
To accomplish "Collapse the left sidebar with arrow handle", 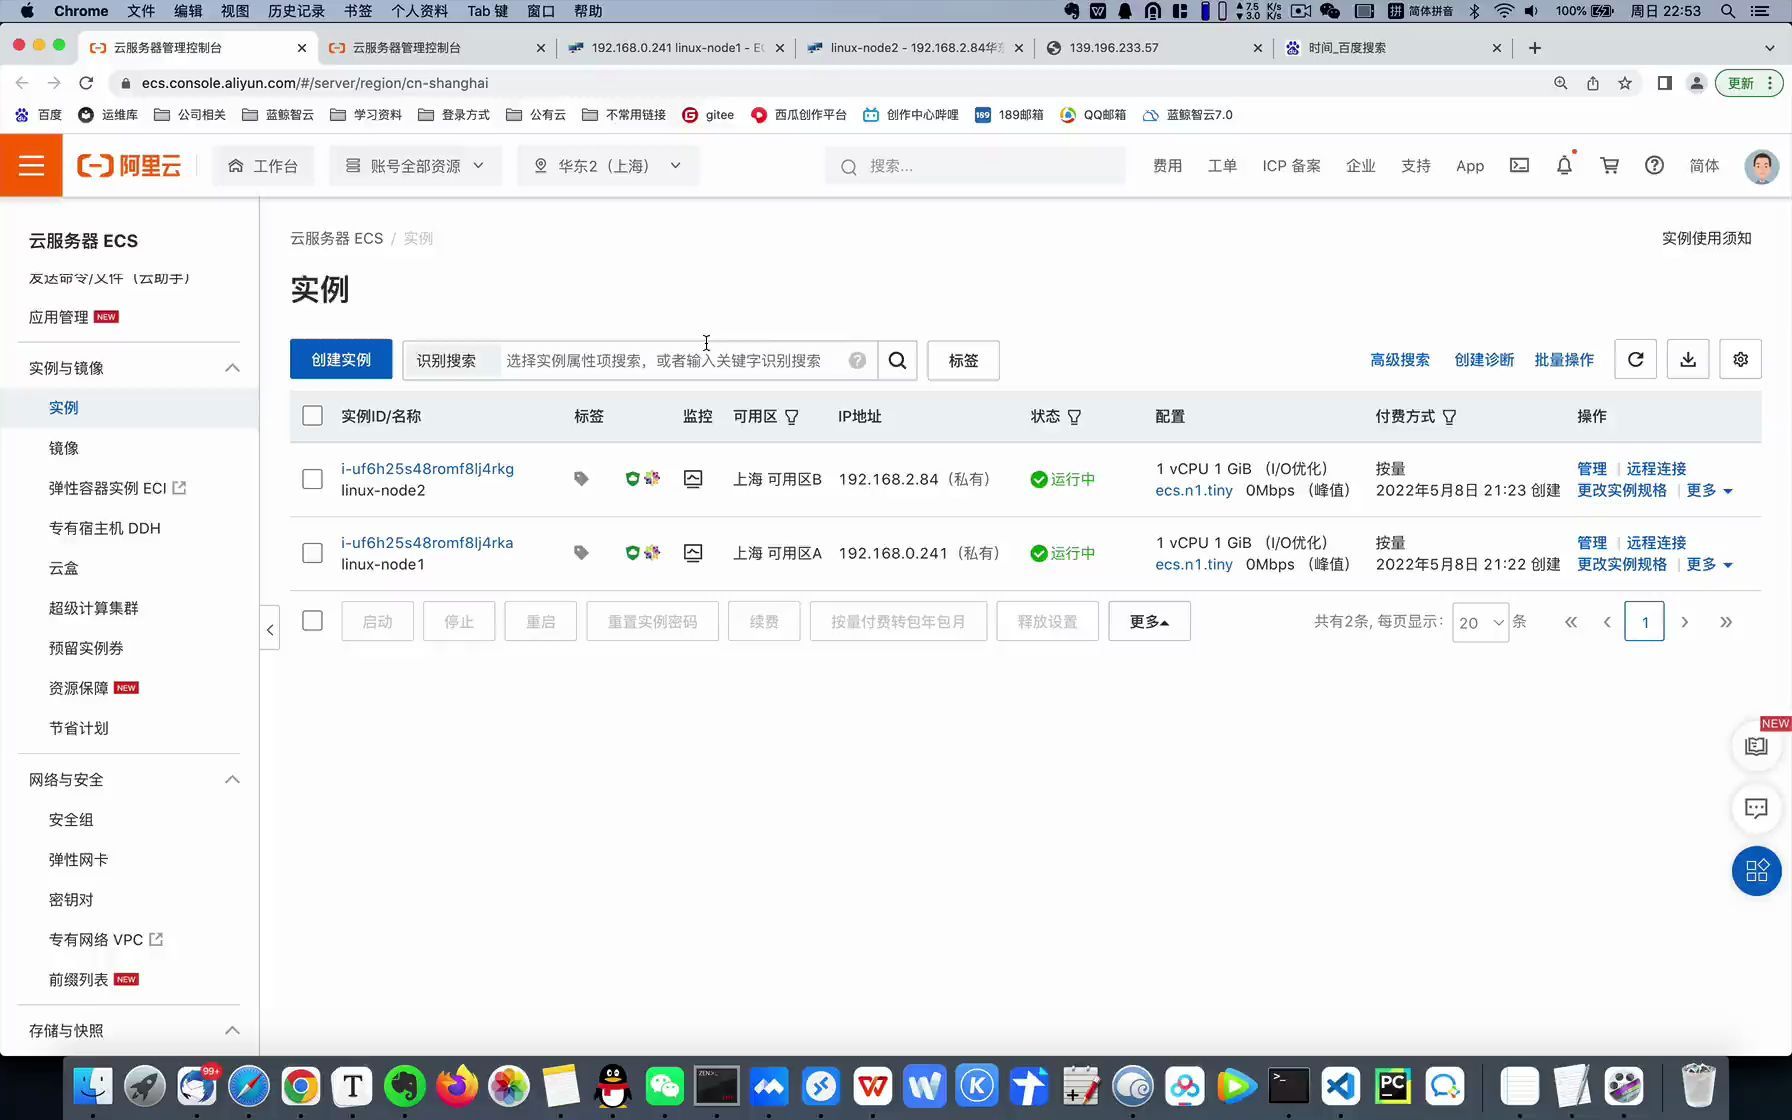I will [x=270, y=629].
